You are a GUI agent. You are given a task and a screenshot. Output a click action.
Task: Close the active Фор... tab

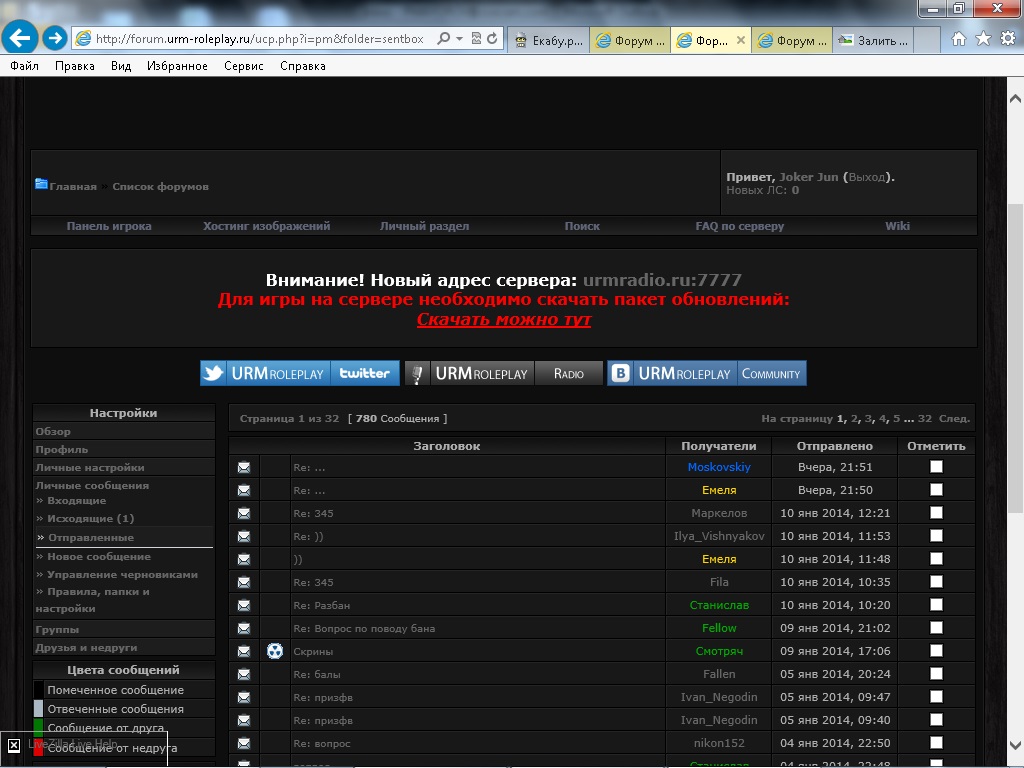(x=741, y=40)
